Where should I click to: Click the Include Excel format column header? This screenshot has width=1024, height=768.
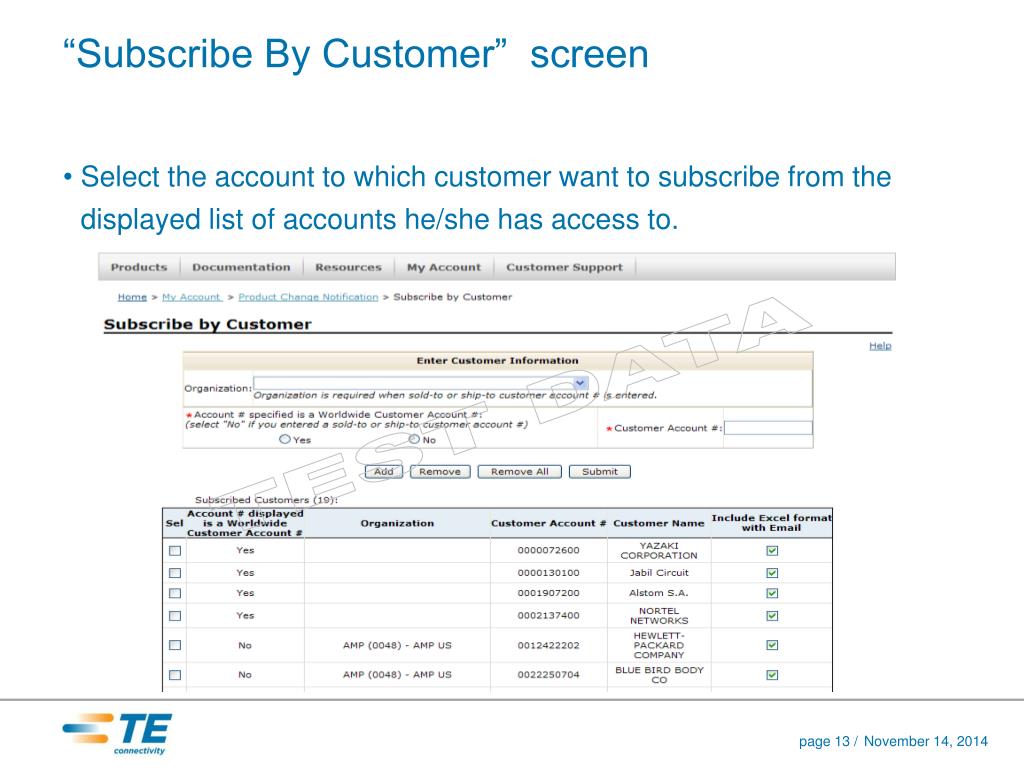[772, 522]
